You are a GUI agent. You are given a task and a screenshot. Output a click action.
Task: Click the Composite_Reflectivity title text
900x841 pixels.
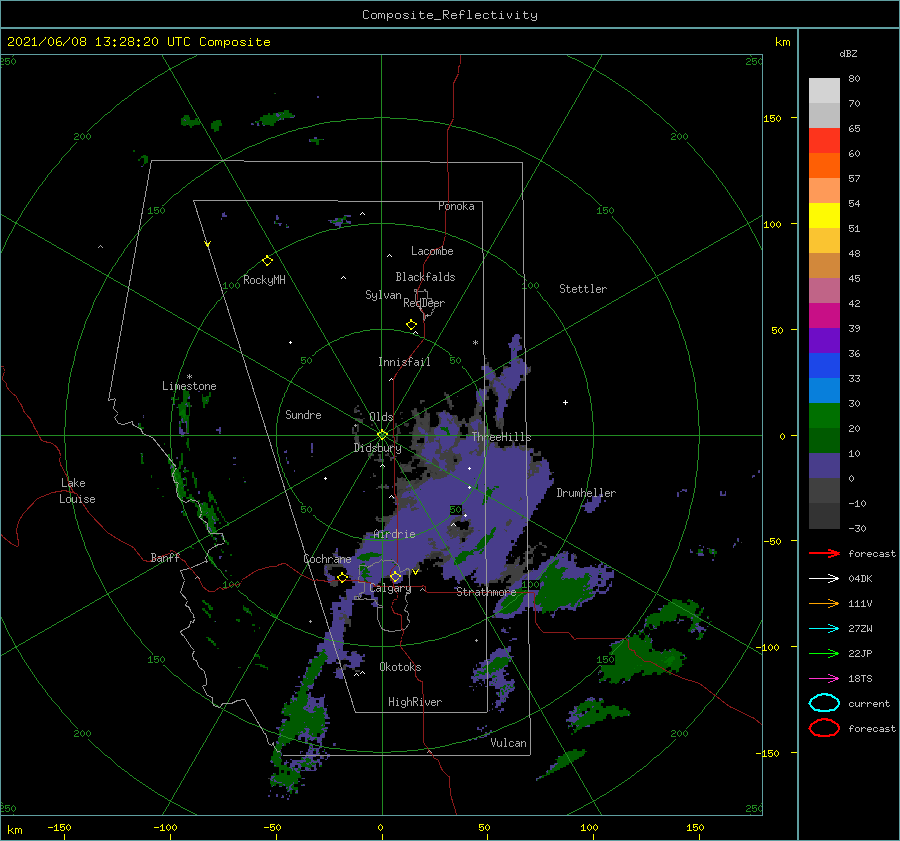(x=449, y=15)
